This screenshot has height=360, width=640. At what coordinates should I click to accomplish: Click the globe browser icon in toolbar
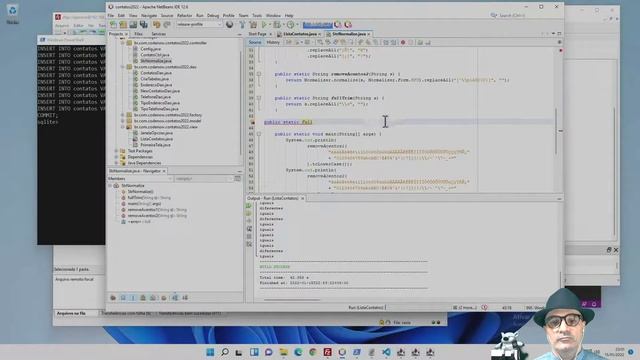click(229, 24)
